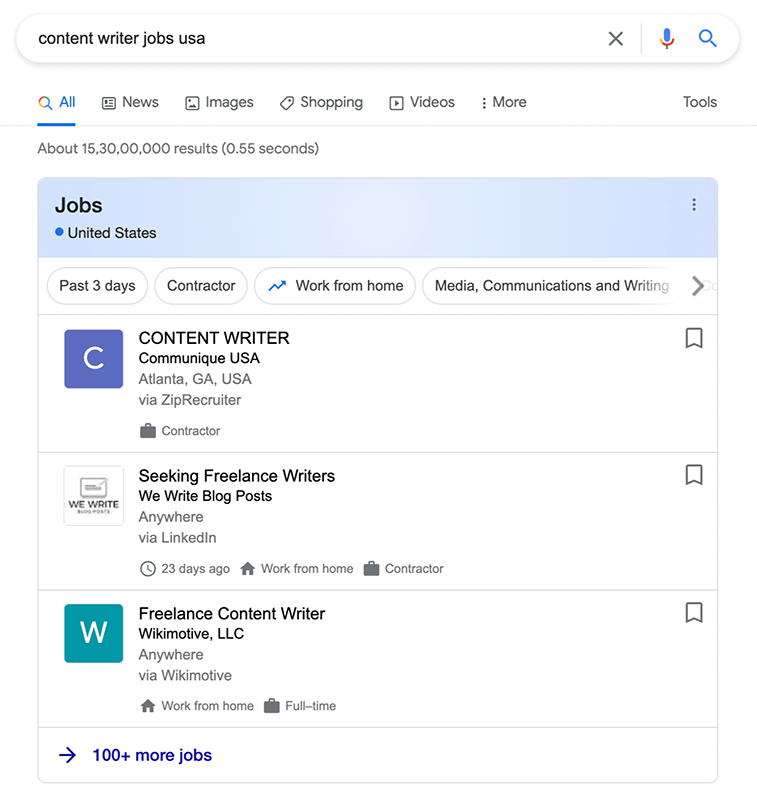Open the Jobs panel three-dot options menu

[x=694, y=205]
